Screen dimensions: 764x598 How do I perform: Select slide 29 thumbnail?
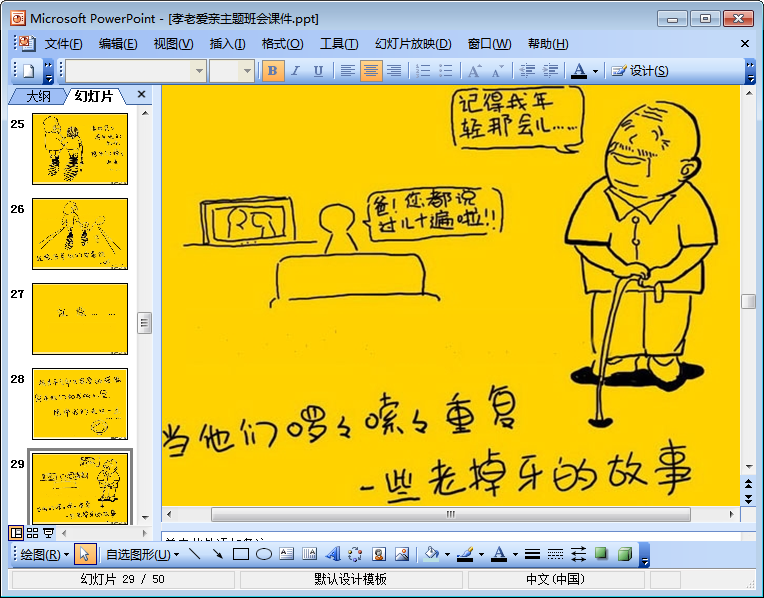80,488
